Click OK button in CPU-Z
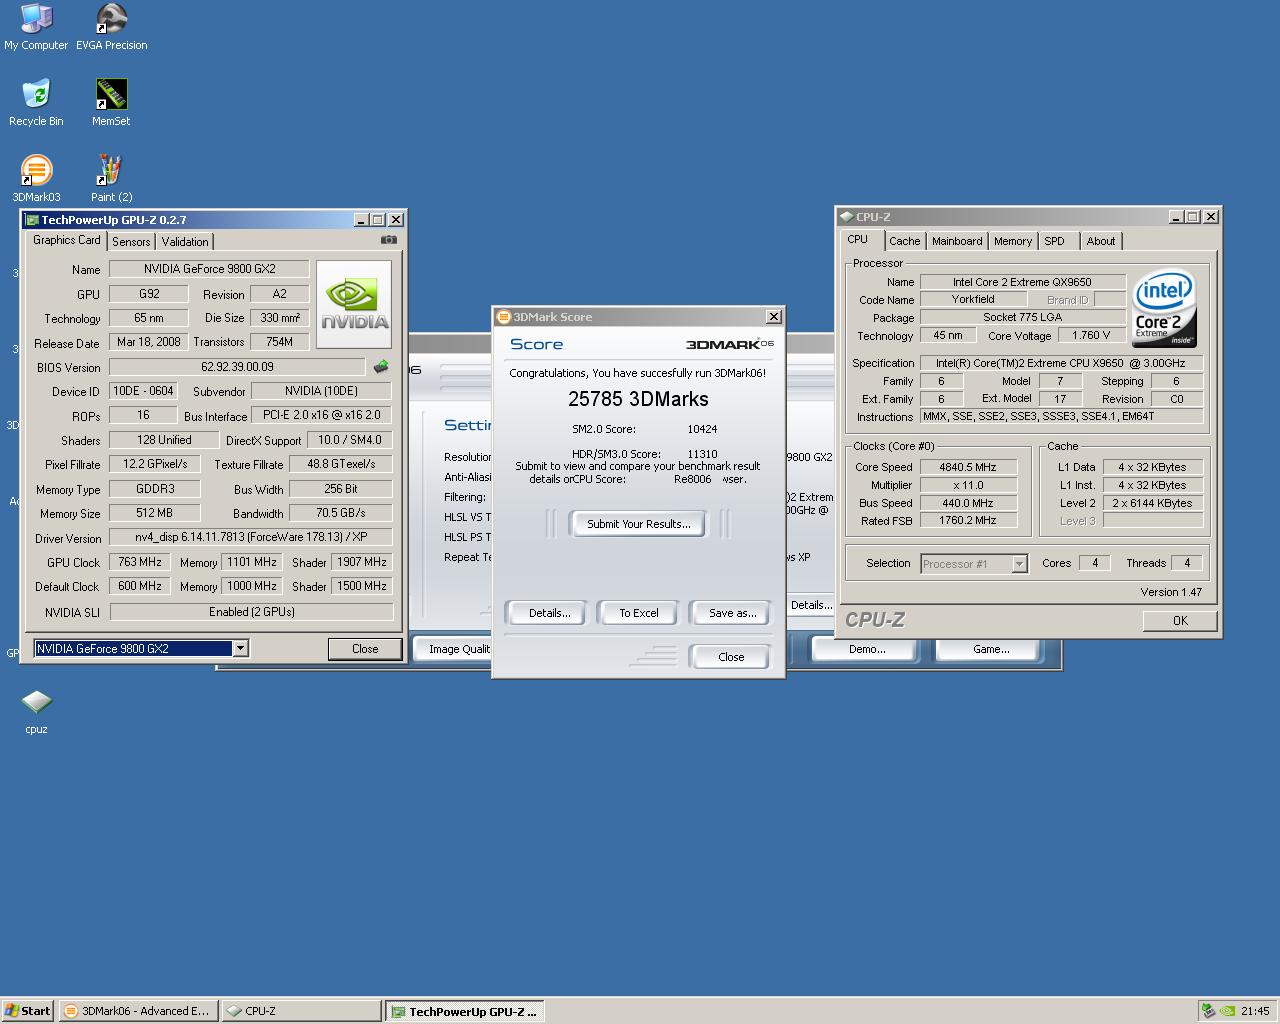The image size is (1280, 1024). coord(1180,621)
